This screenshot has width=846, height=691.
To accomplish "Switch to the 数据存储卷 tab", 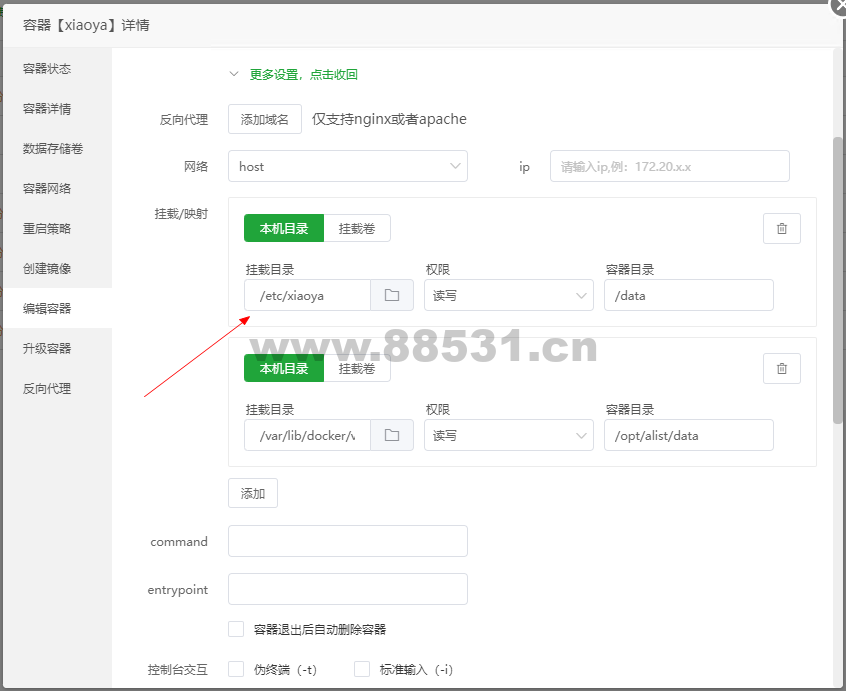I will click(x=58, y=148).
